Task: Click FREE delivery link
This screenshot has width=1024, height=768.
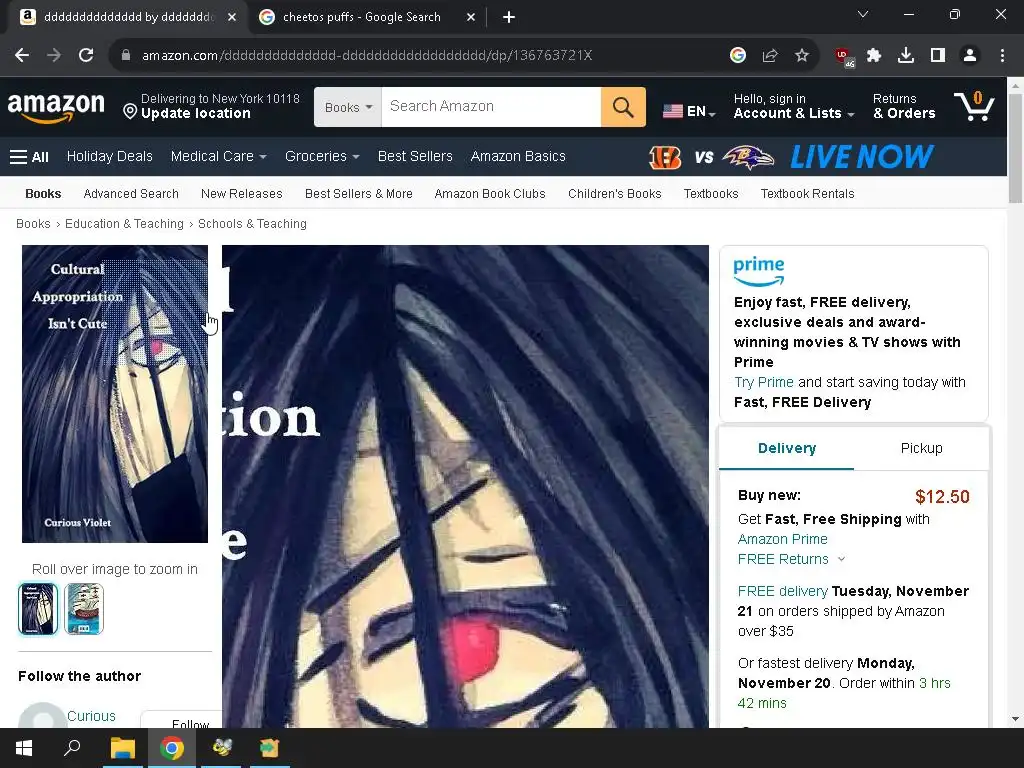Action: [782, 592]
